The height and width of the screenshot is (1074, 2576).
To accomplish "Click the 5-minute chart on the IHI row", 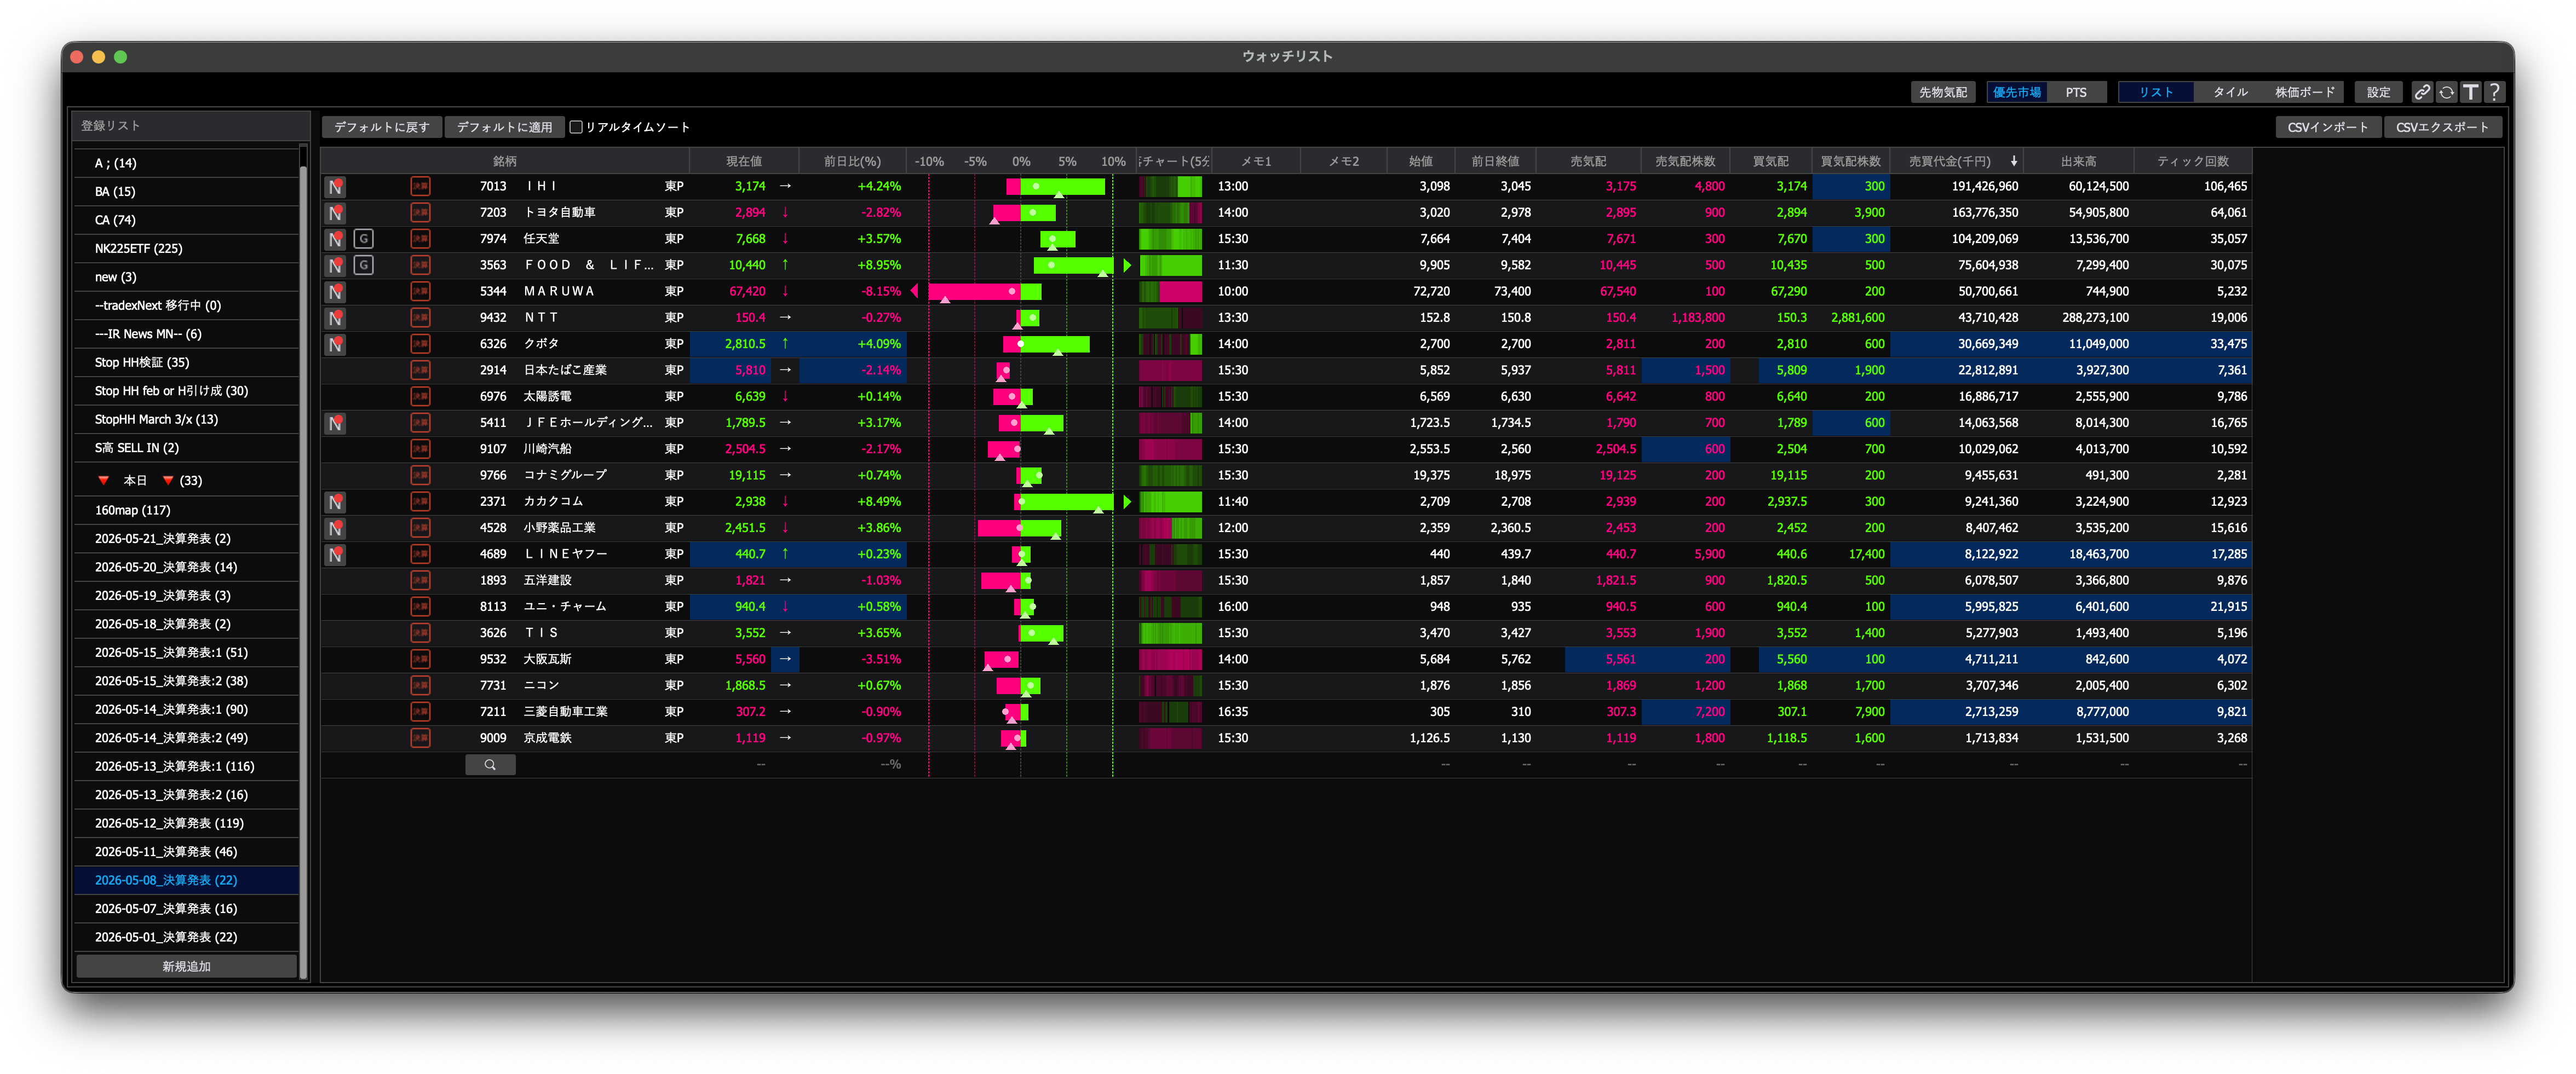I will [x=1170, y=186].
